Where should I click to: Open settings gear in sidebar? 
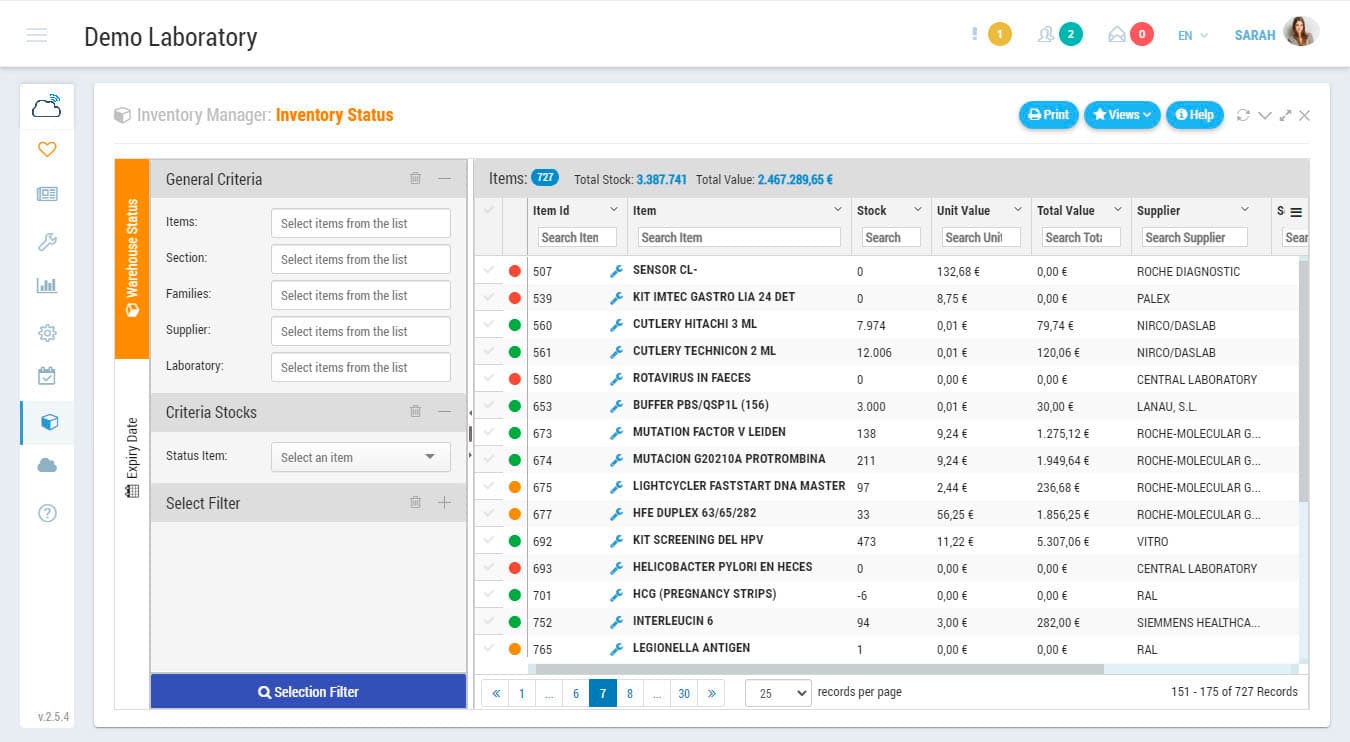(x=47, y=332)
